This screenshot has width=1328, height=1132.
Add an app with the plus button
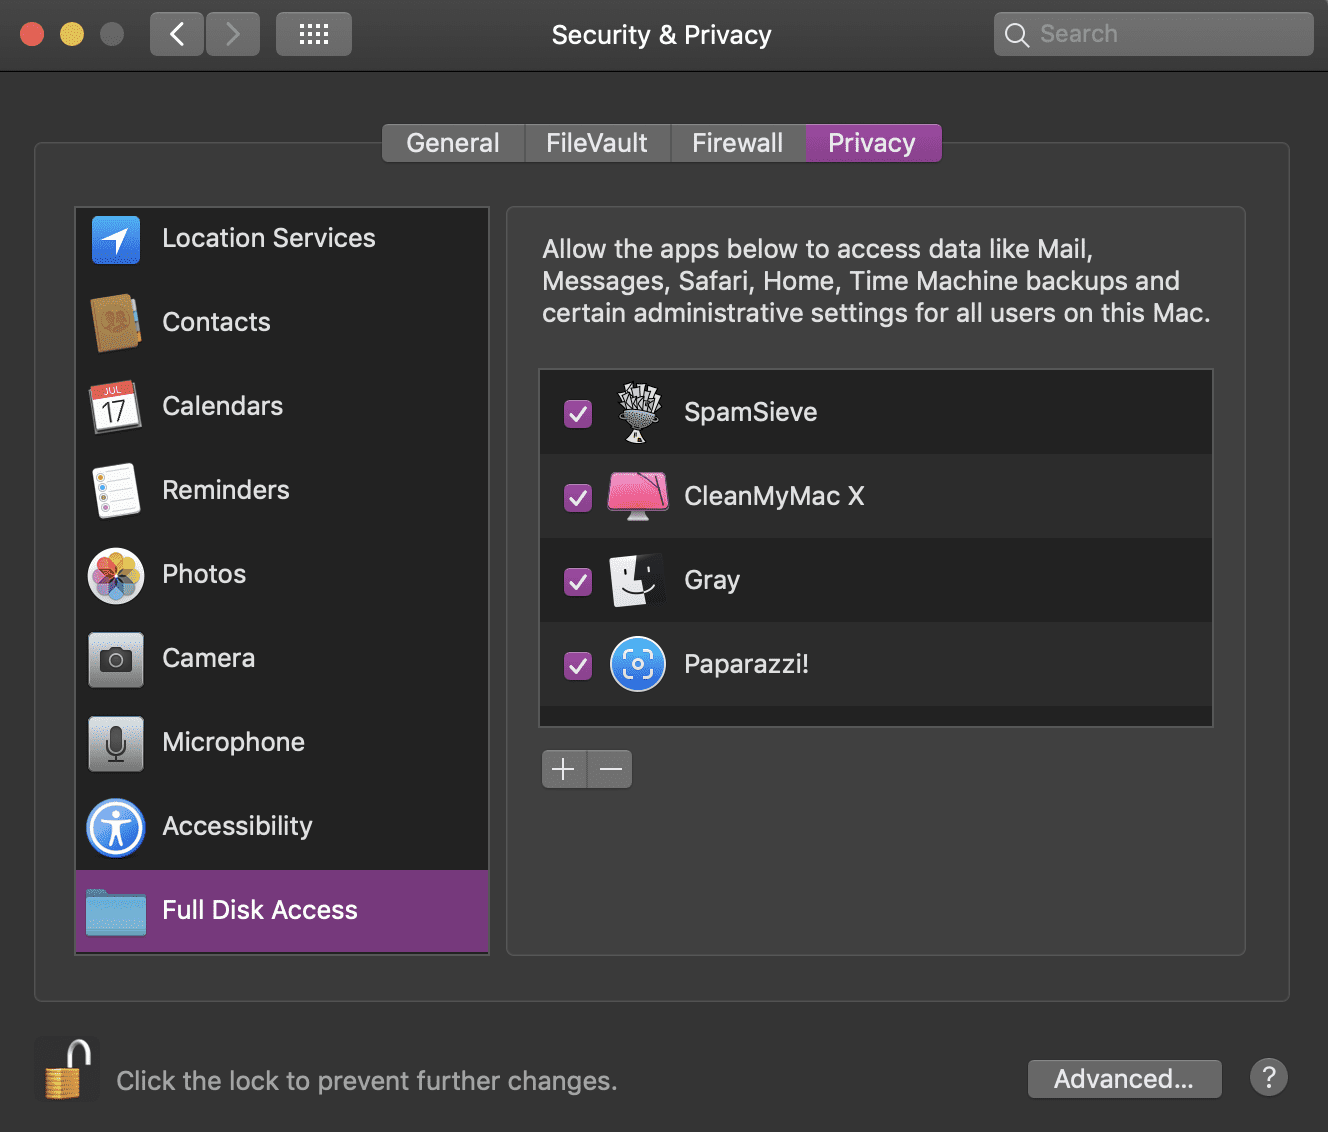(x=564, y=769)
